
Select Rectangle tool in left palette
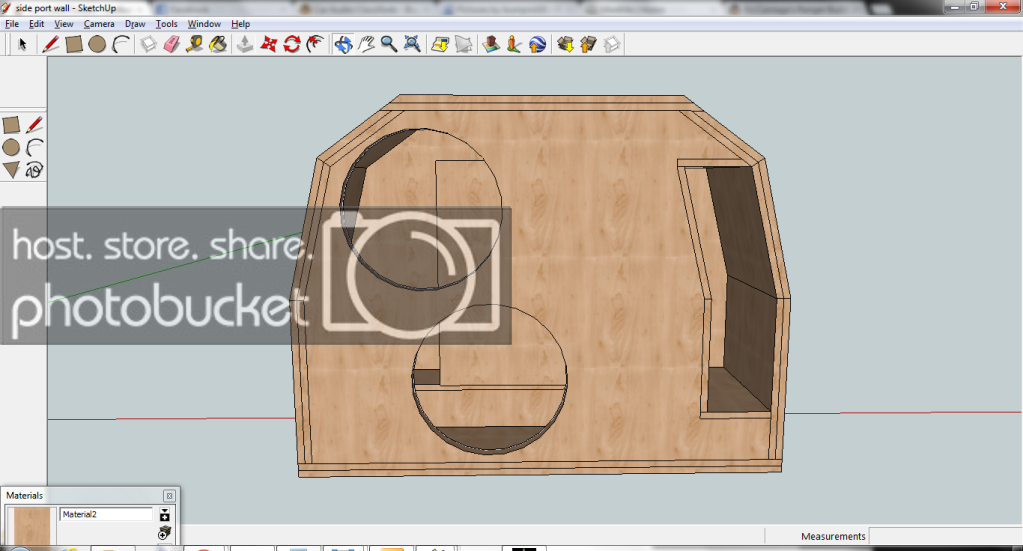tap(11, 125)
